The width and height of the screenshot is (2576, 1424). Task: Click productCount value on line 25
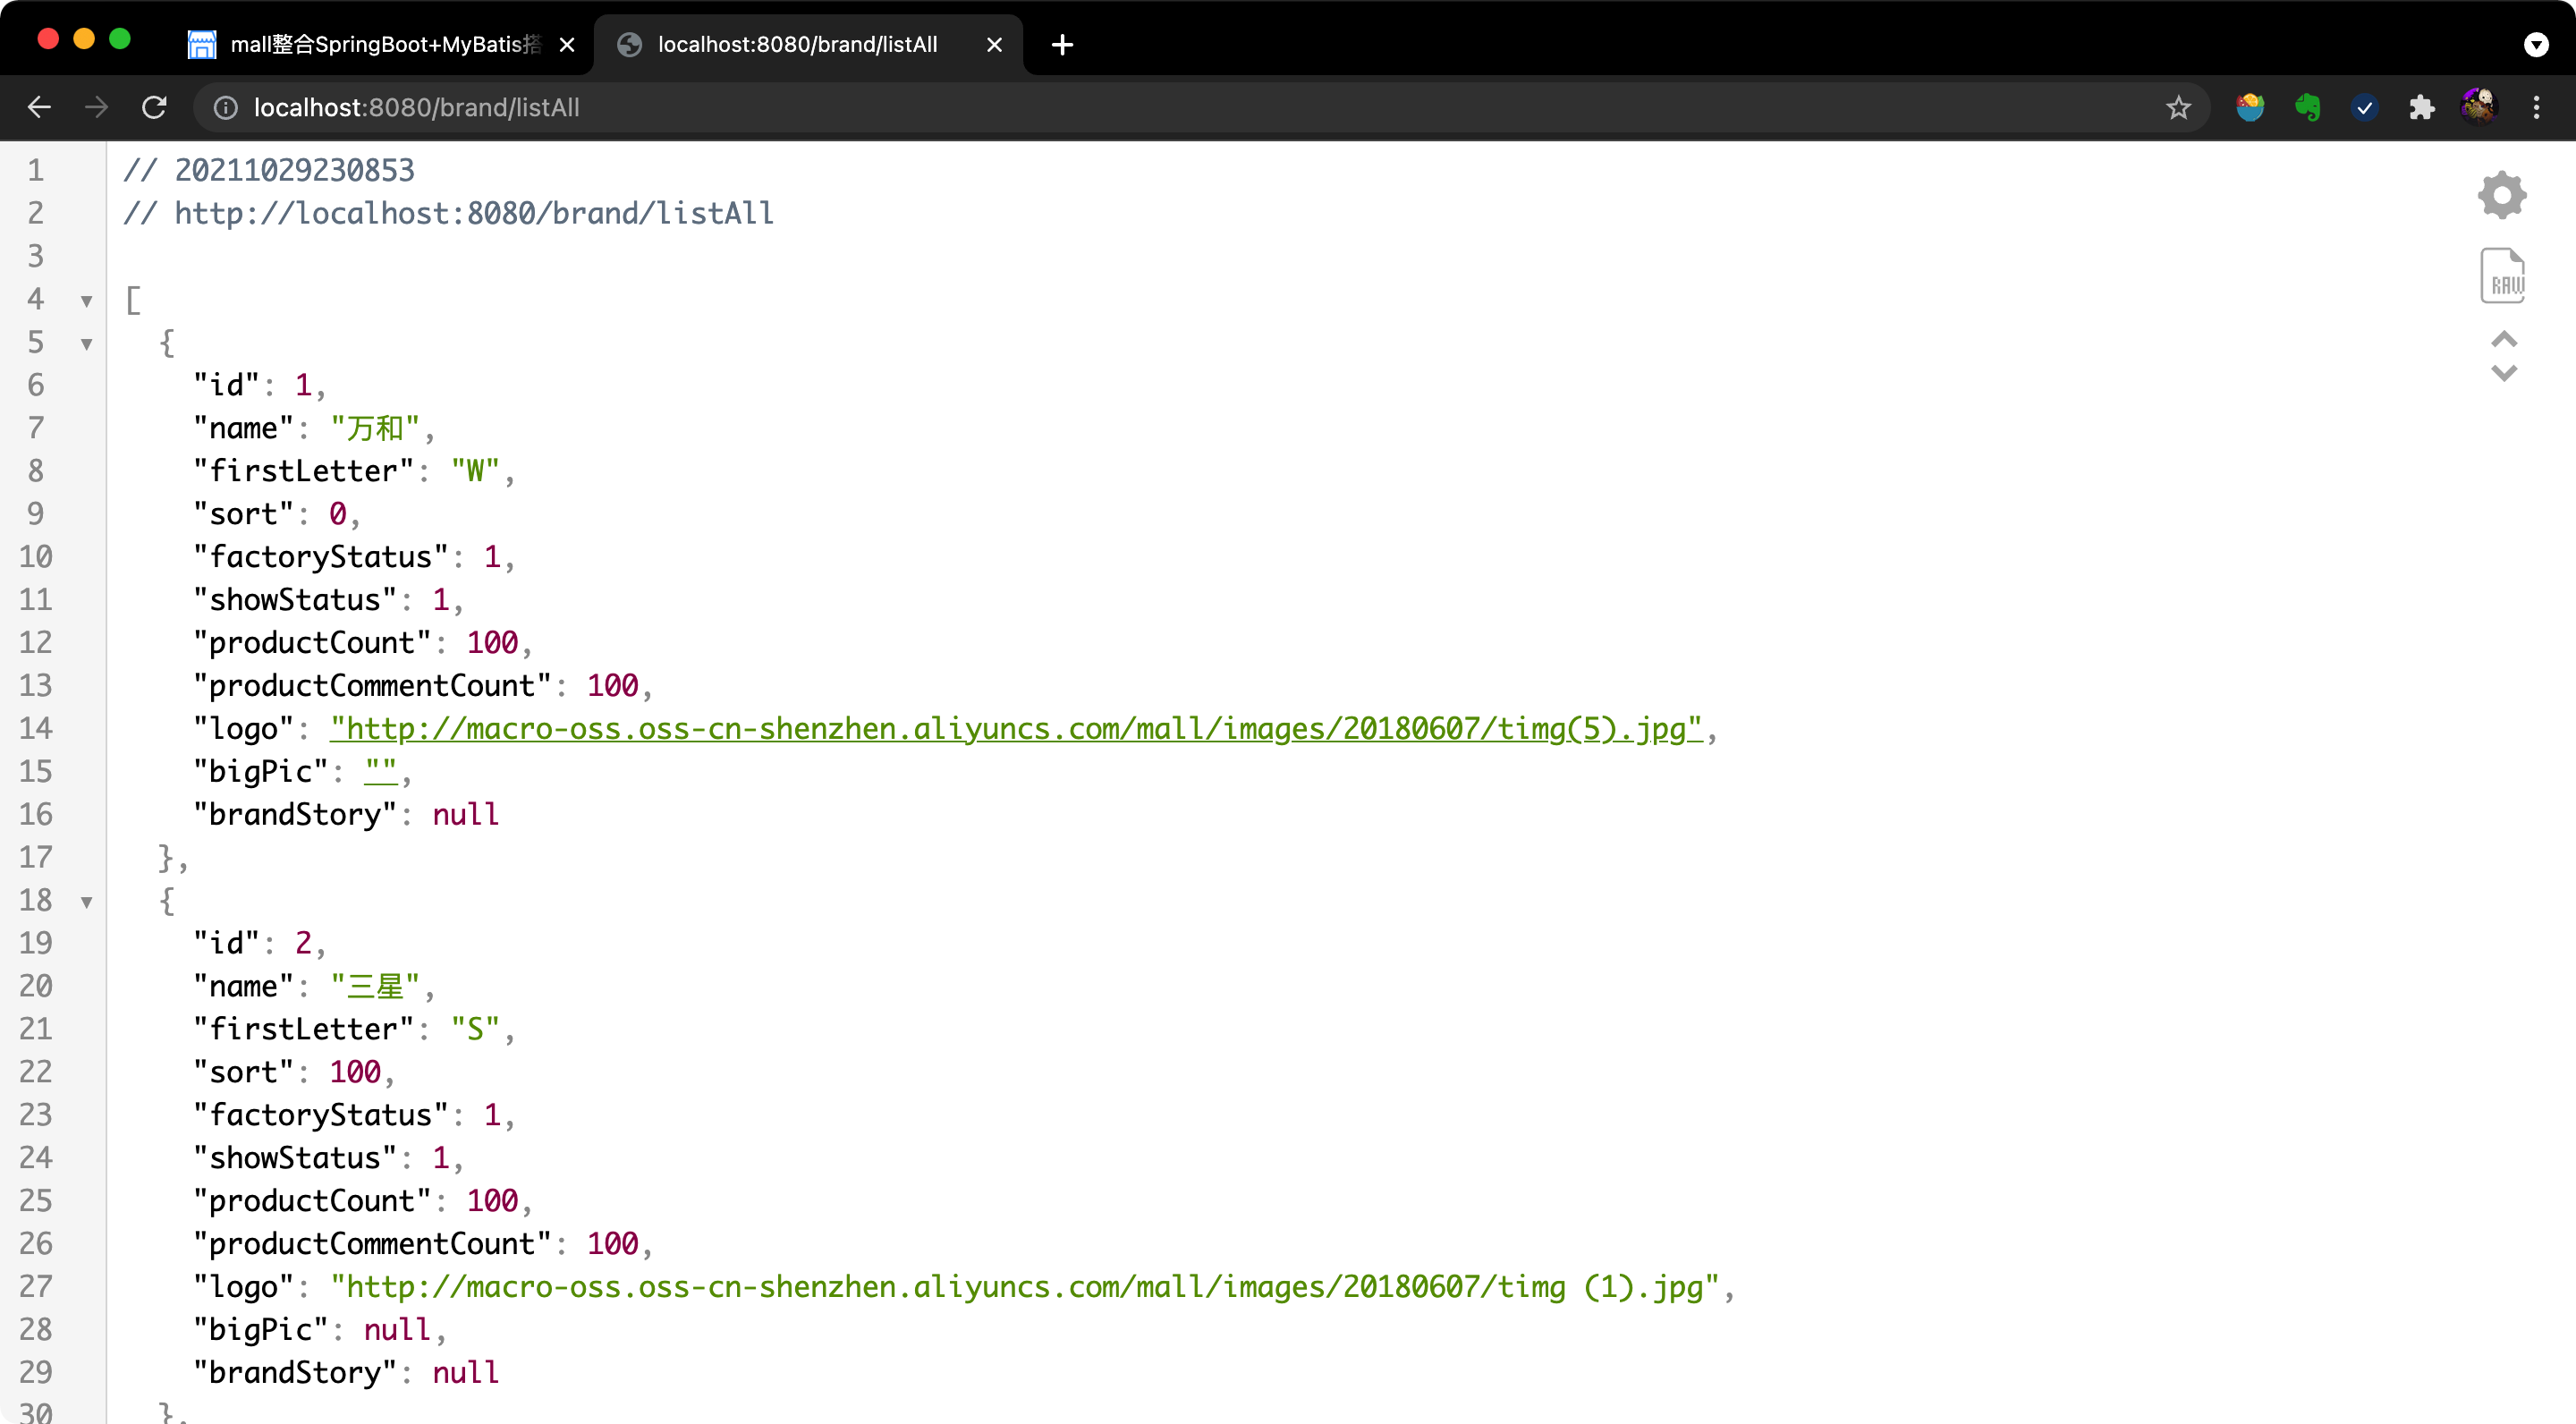click(492, 1201)
